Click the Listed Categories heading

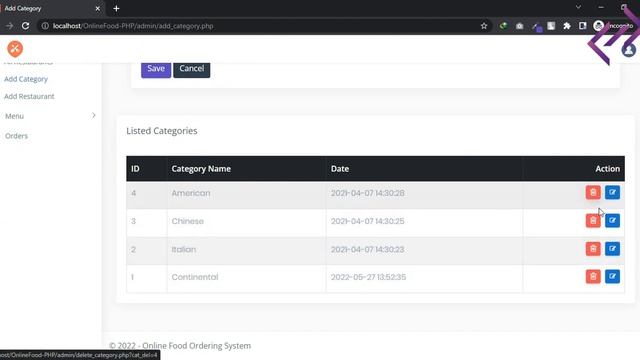click(x=162, y=131)
